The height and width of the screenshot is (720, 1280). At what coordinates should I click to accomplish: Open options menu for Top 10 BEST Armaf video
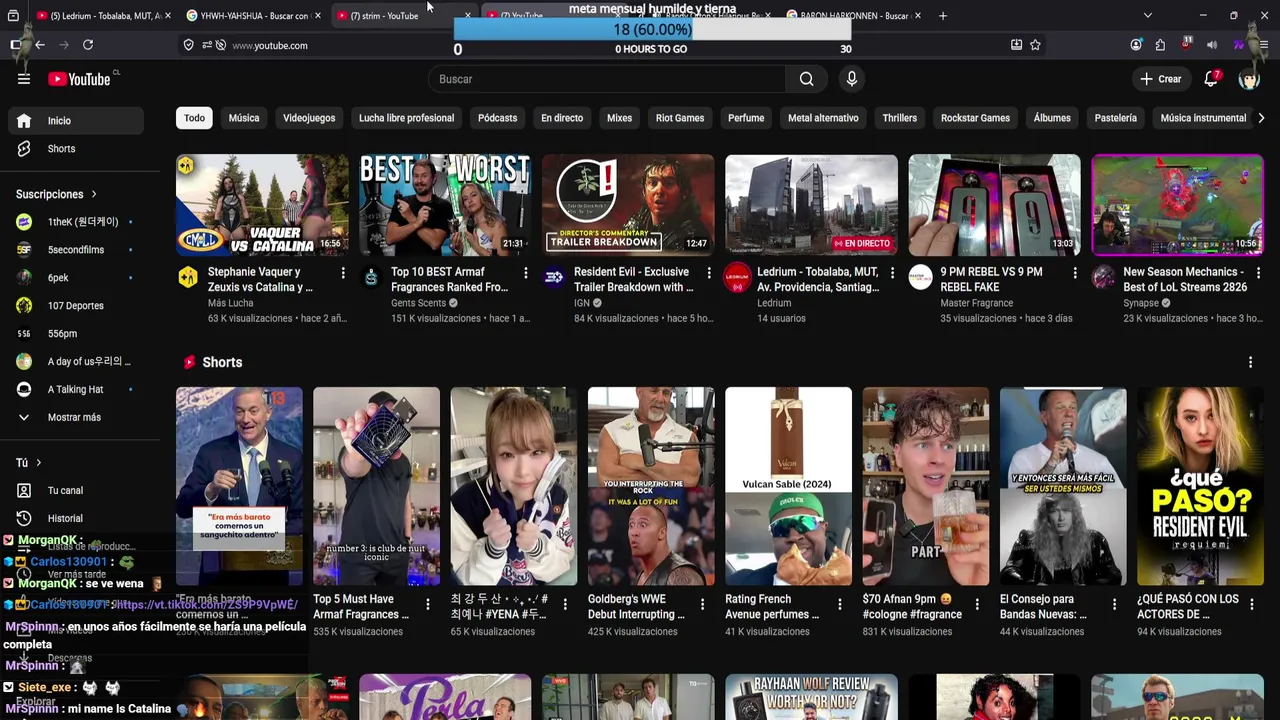(526, 273)
